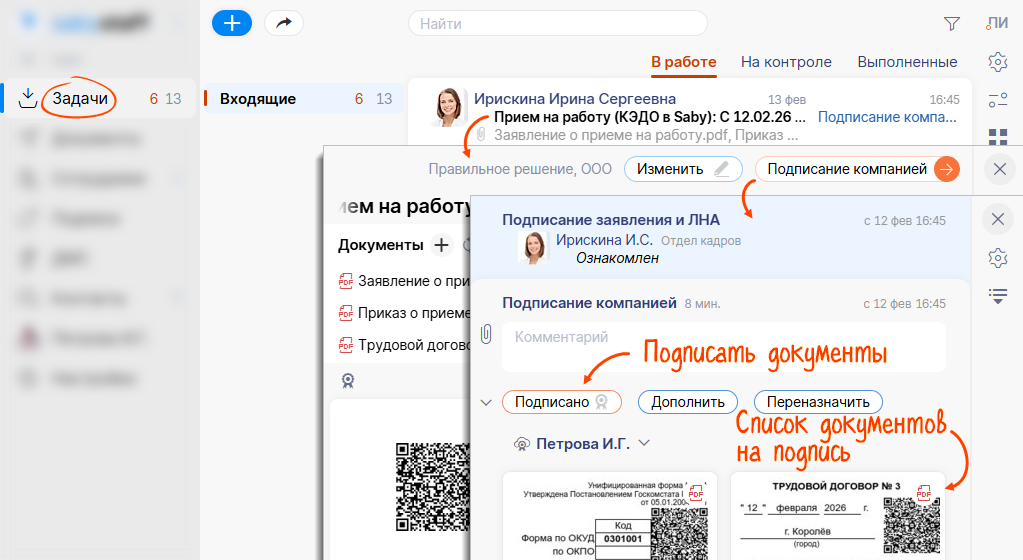Click the blue plus create button
Viewport: 1023px width, 560px height.
point(232,23)
